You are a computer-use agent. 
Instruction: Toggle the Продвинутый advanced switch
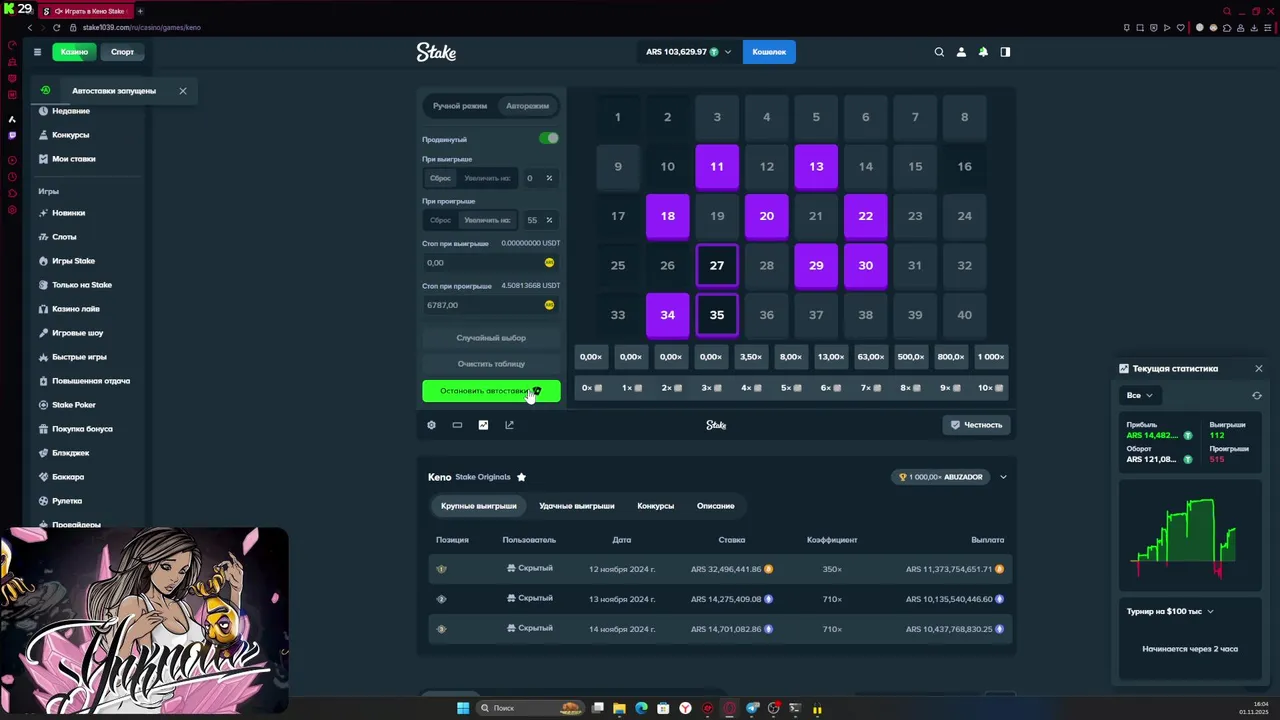(x=549, y=138)
